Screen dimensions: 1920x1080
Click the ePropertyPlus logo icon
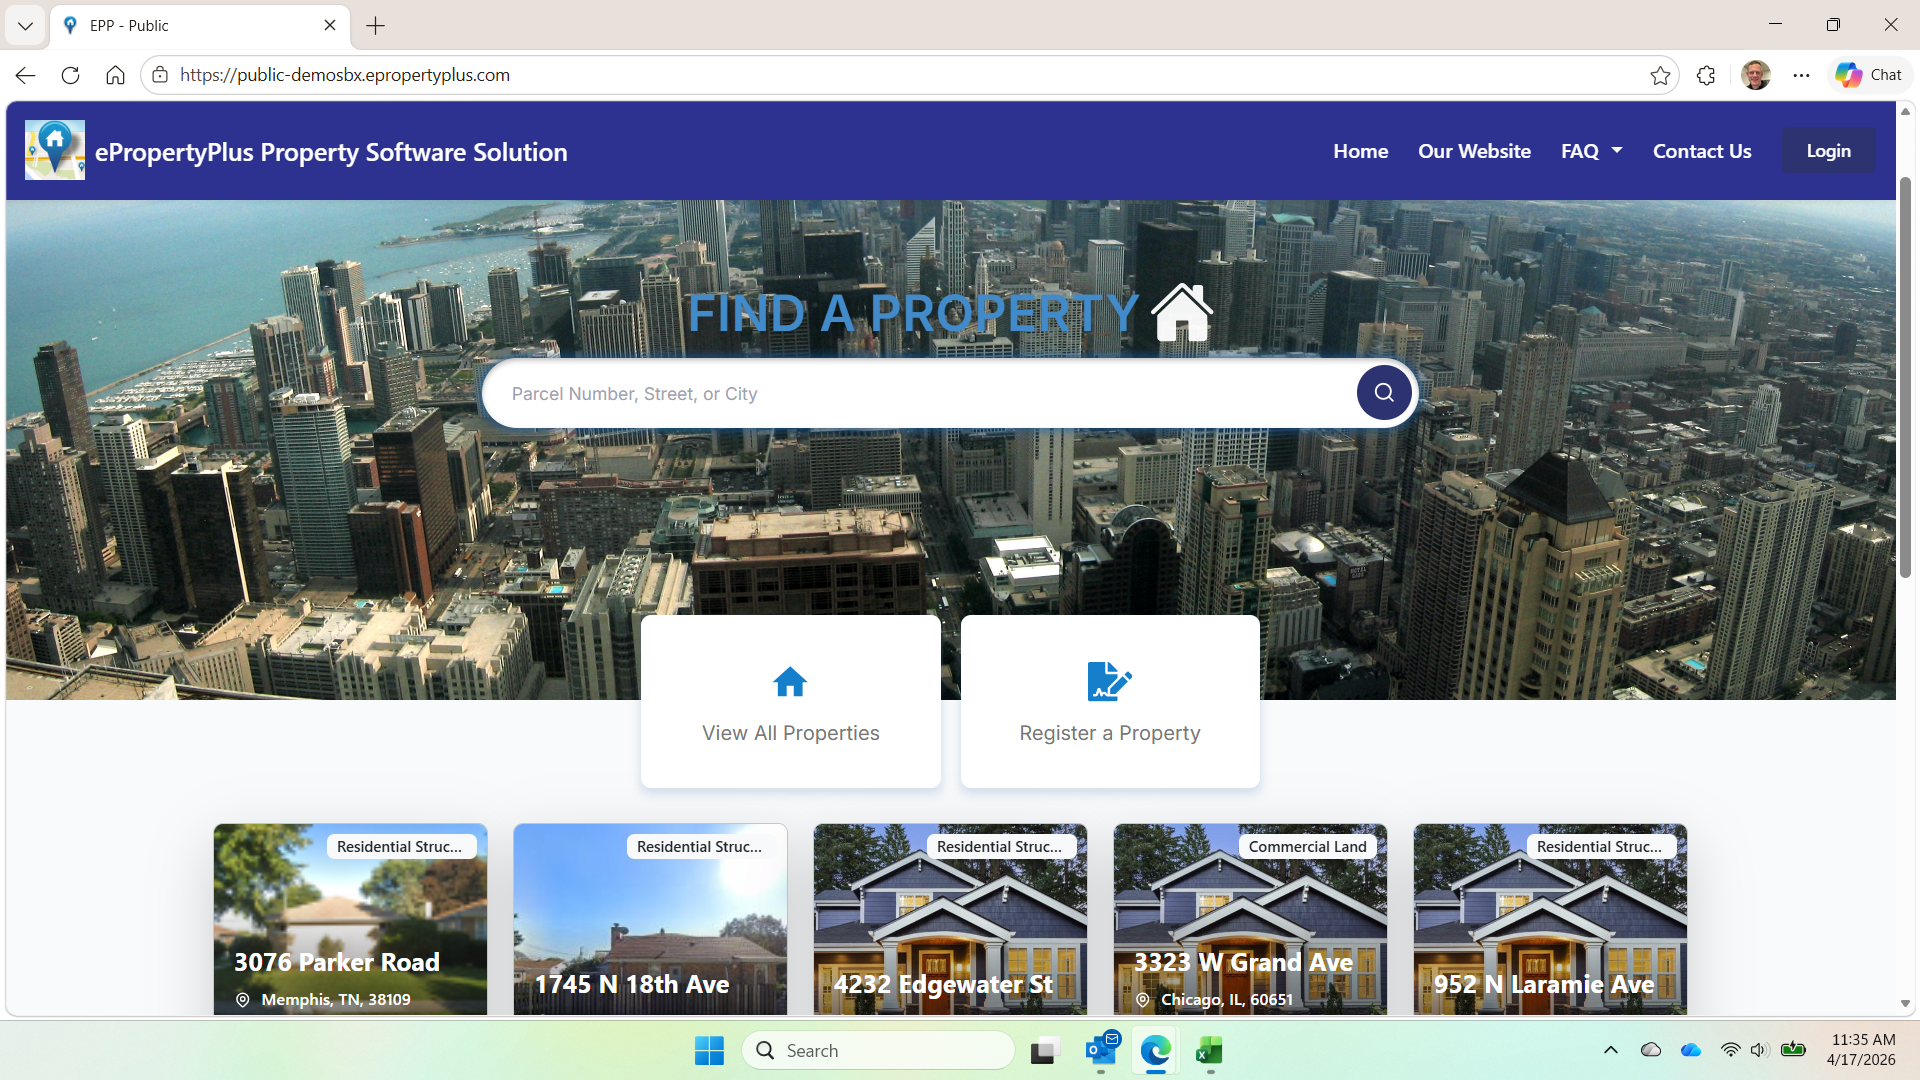[54, 151]
